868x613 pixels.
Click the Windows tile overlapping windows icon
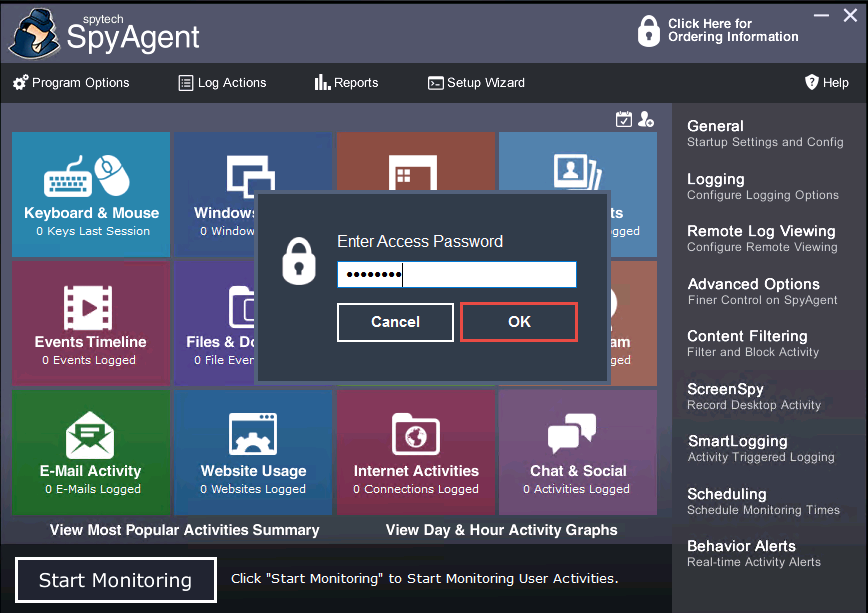point(251,176)
